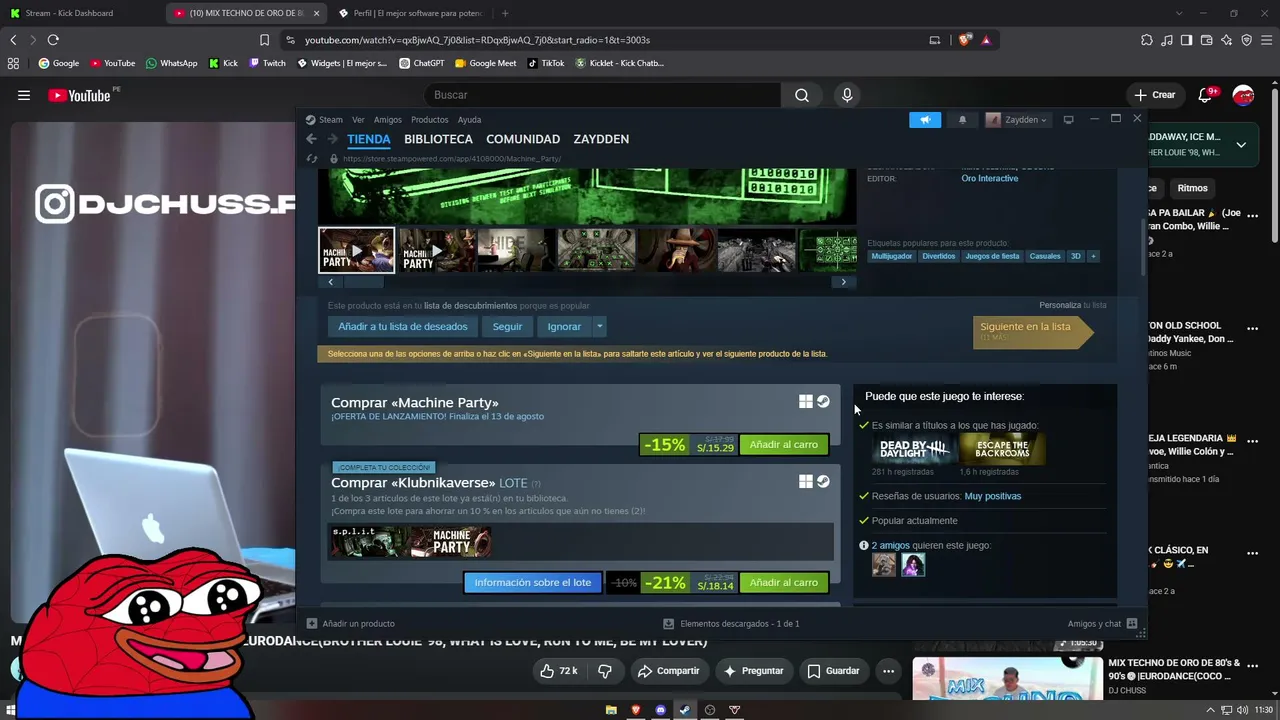Open the Ver menu in Steam
The image size is (1280, 720).
[x=358, y=120]
